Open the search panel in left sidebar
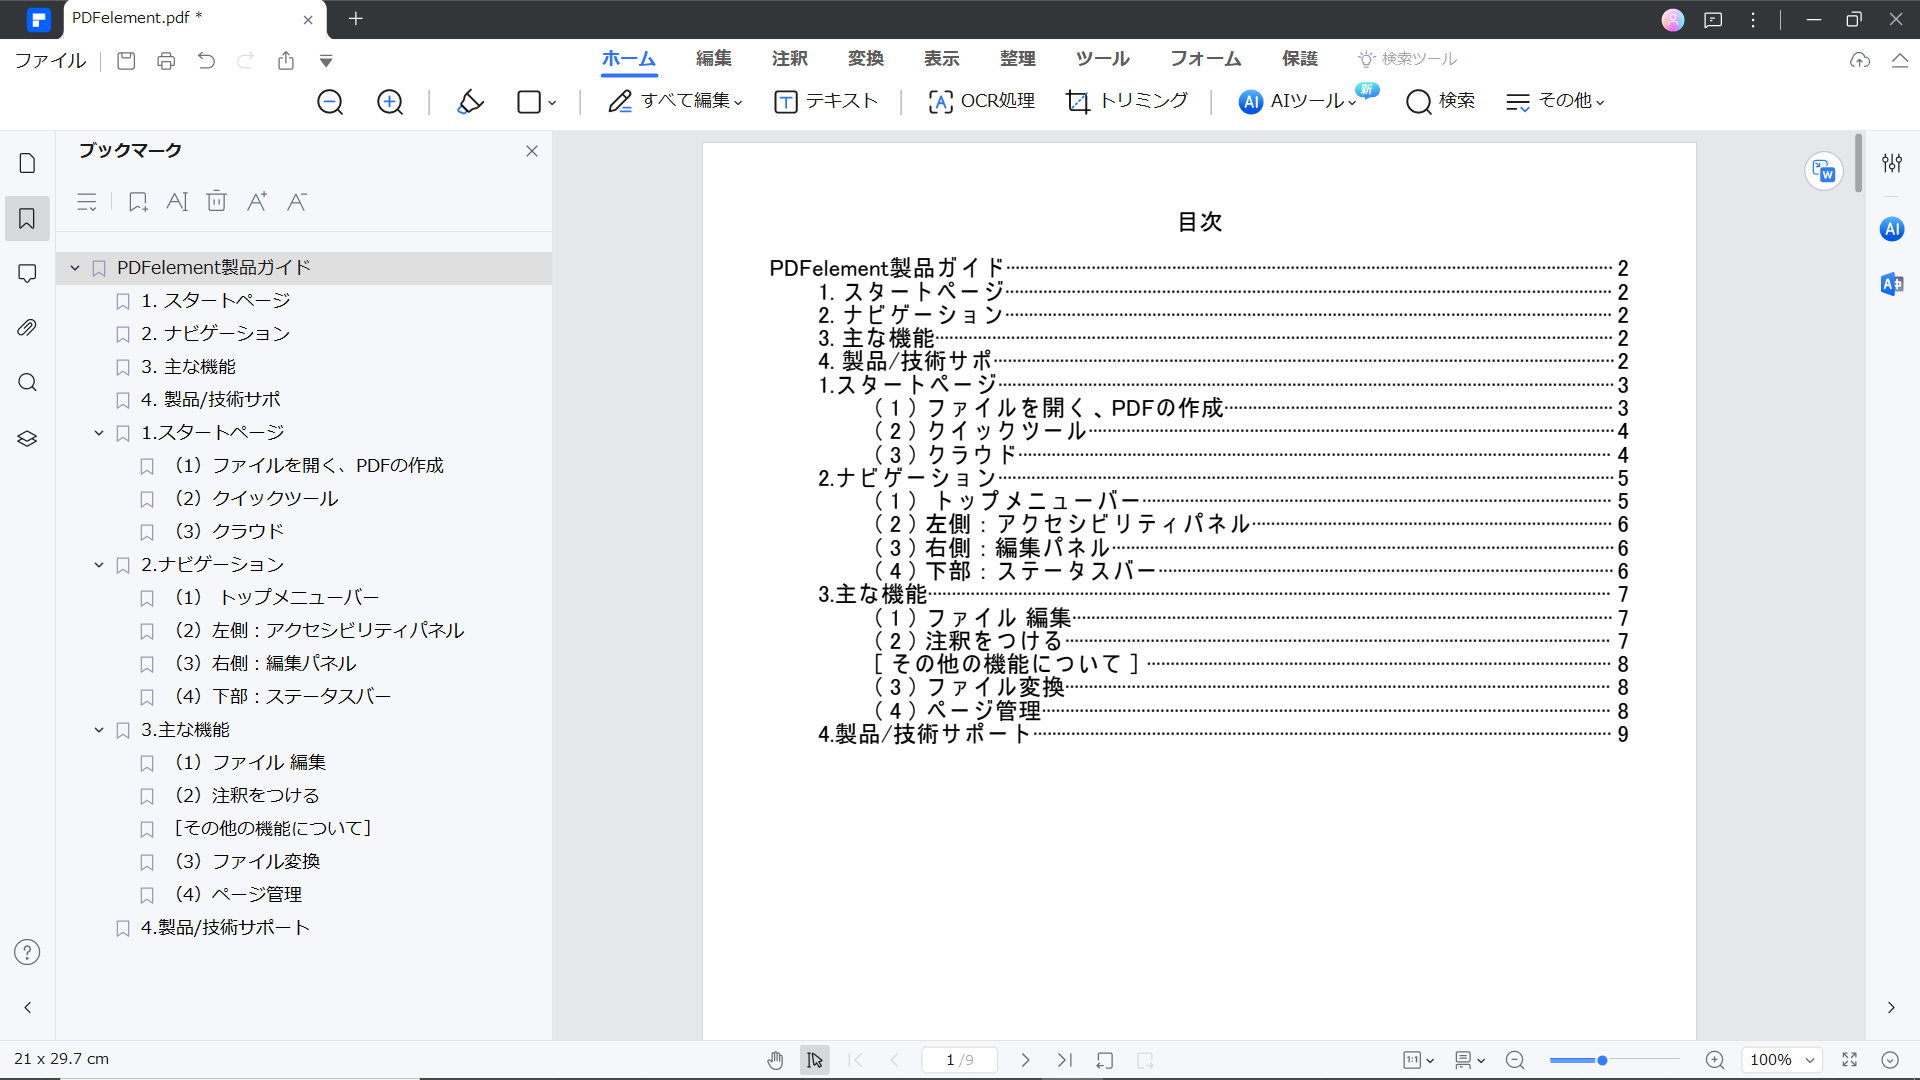This screenshot has height=1080, width=1920. pyautogui.click(x=27, y=383)
